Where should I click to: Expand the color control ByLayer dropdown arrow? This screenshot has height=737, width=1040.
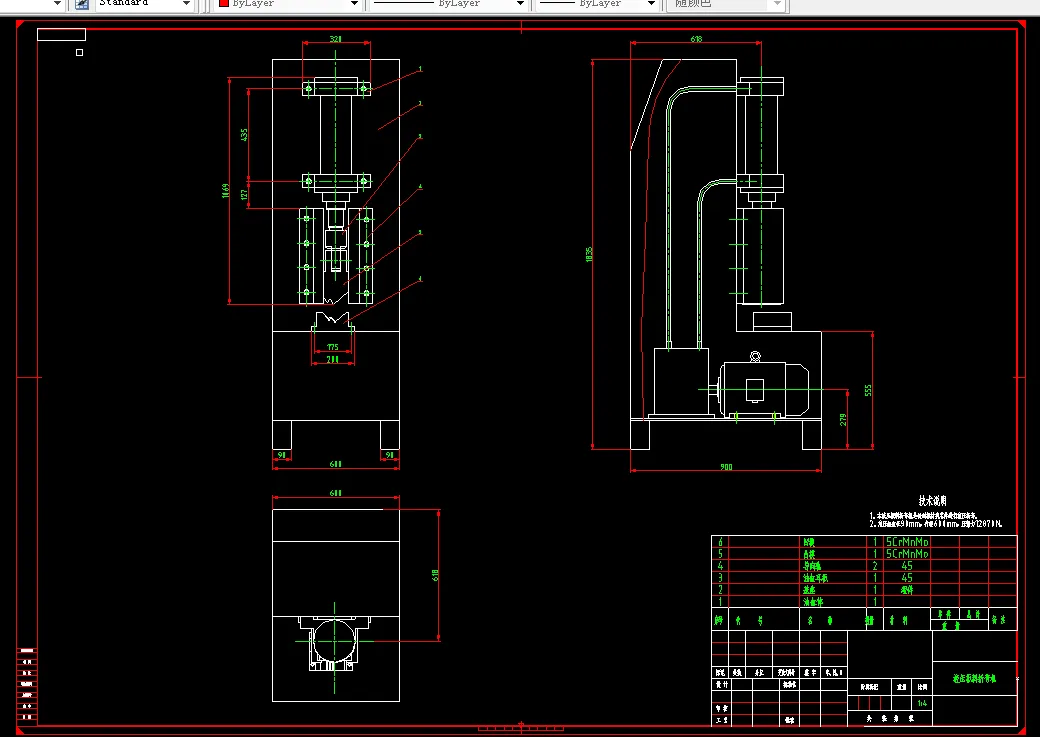354,4
